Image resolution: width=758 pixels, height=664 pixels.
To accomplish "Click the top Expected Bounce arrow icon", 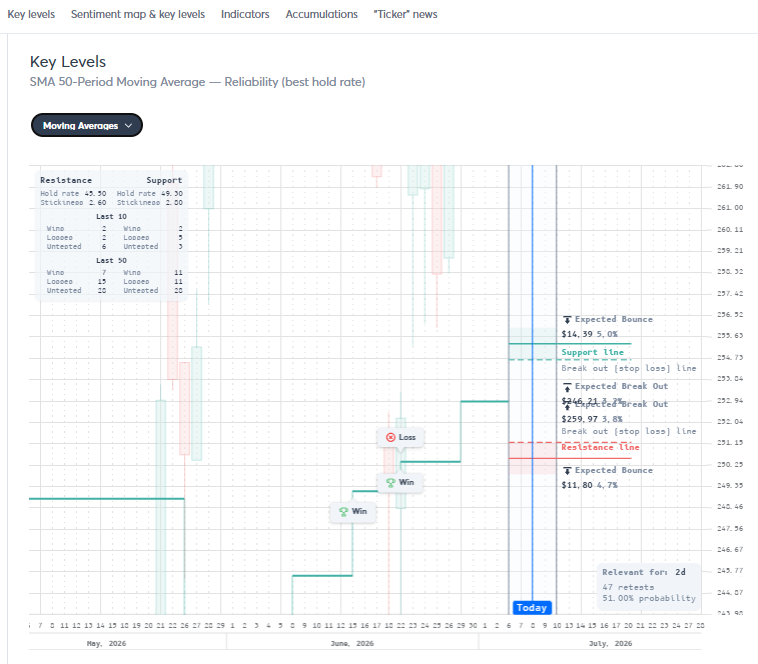I will click(x=567, y=319).
